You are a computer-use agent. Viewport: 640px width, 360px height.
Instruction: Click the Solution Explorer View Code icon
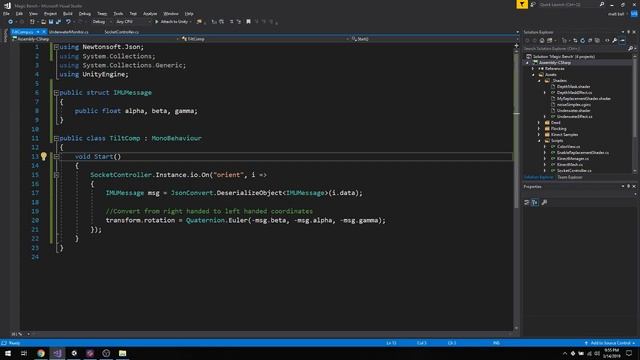point(607,40)
